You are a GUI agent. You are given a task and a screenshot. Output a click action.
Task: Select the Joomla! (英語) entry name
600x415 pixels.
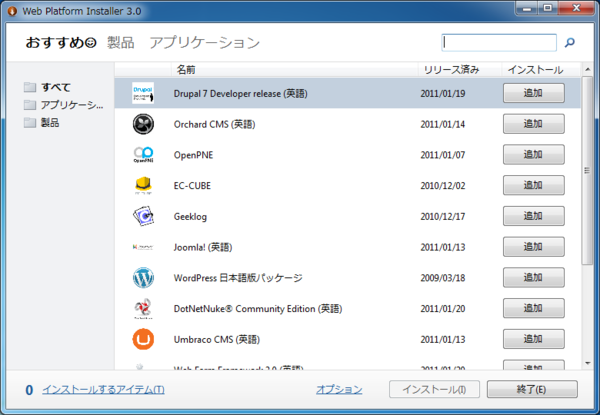coord(203,247)
